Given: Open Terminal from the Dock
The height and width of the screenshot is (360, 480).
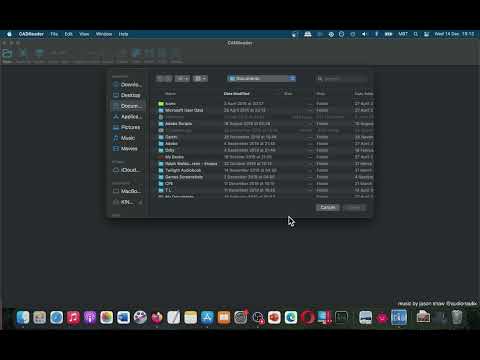Looking at the screenshot, I should pos(341,317).
